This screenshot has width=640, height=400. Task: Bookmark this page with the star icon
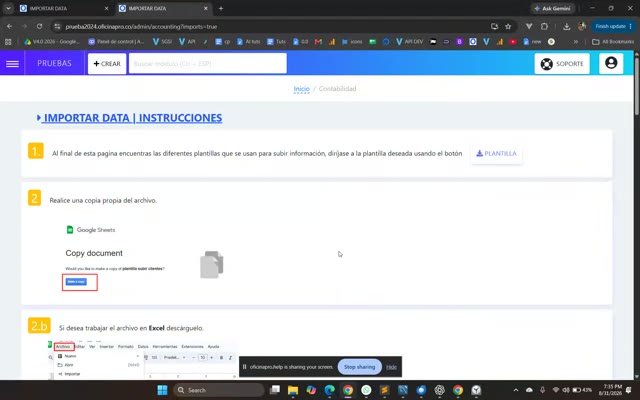click(x=508, y=26)
